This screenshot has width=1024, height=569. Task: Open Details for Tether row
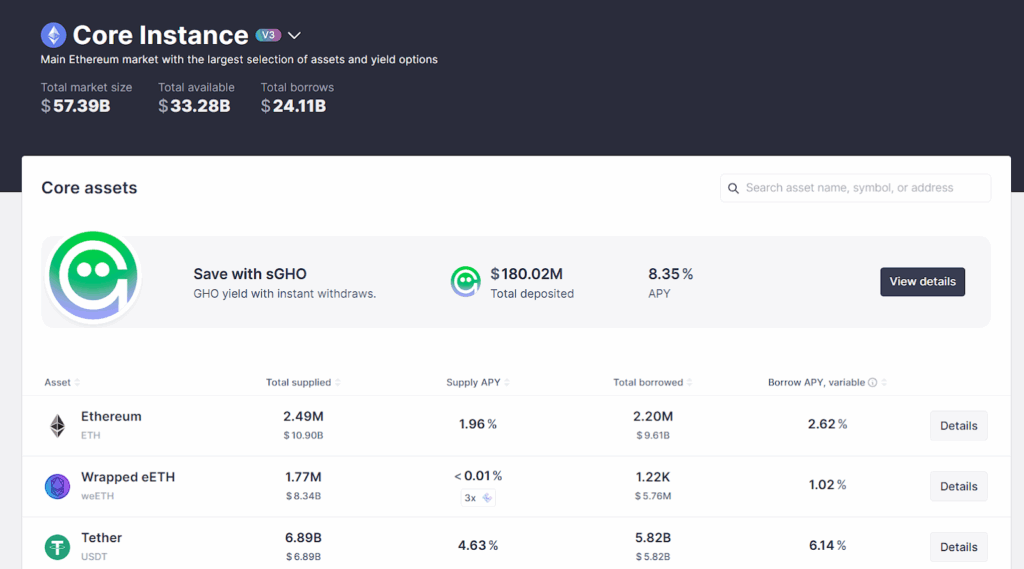958,547
